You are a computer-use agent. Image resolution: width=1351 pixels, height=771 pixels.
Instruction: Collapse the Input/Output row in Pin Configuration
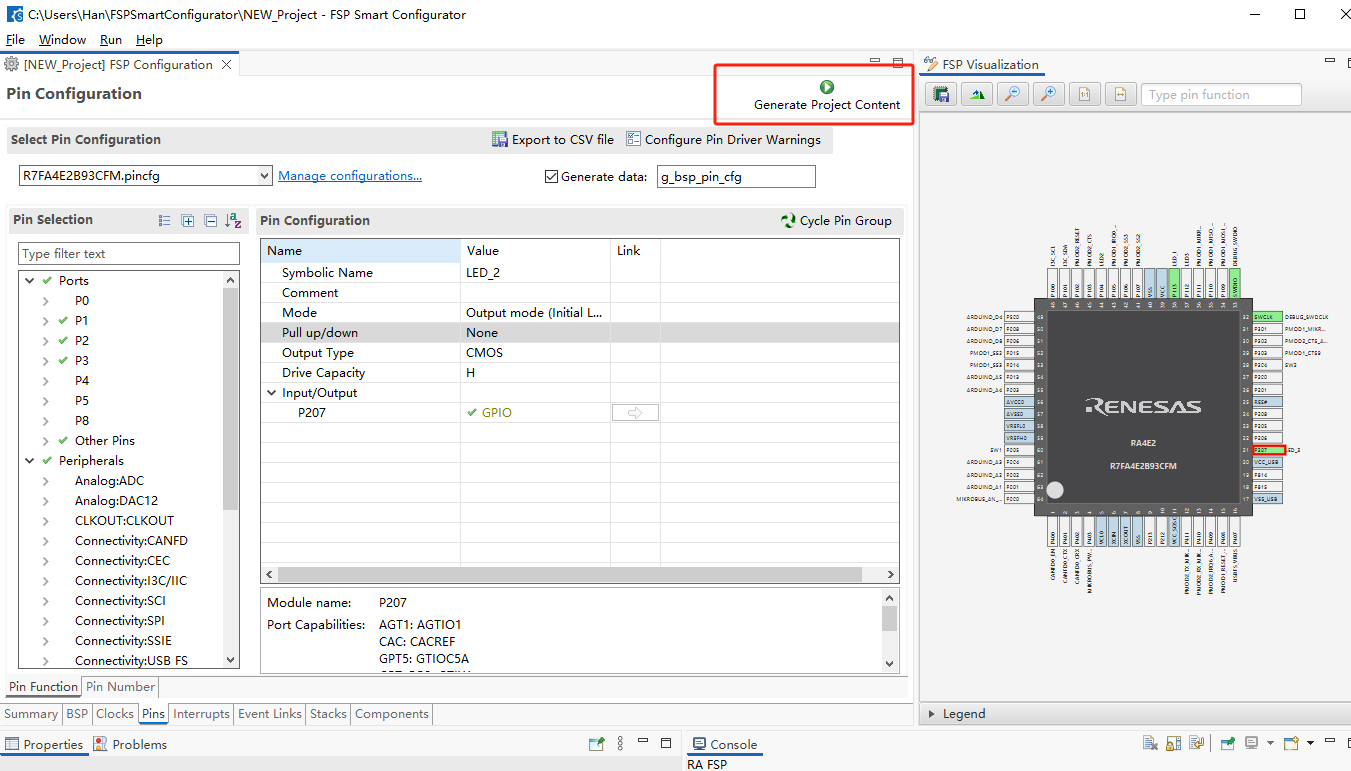coord(272,393)
